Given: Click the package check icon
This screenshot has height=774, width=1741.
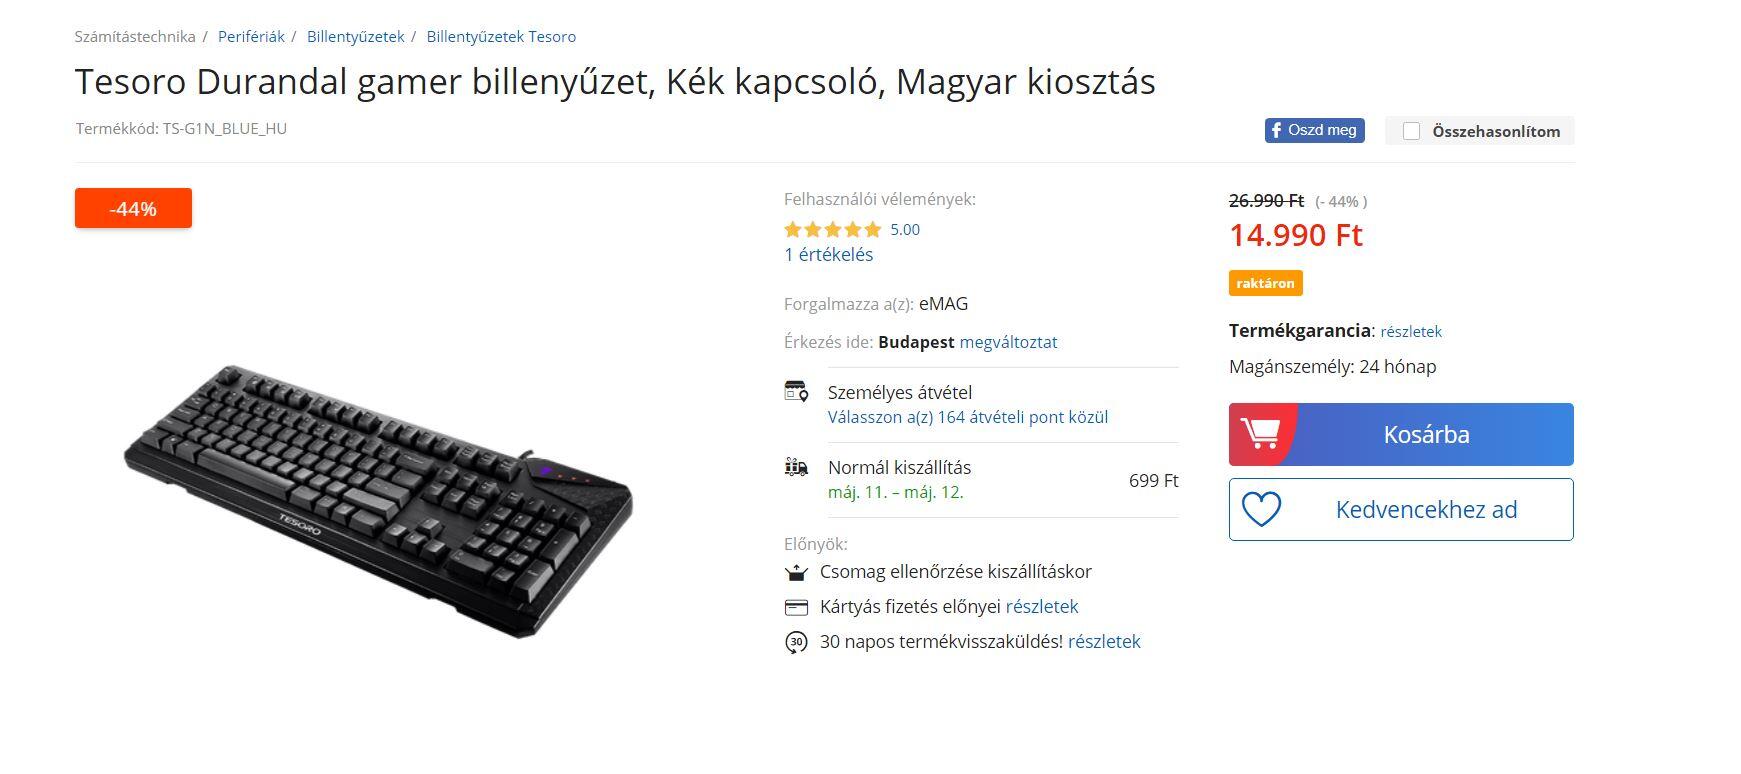Looking at the screenshot, I should pyautogui.click(x=796, y=572).
